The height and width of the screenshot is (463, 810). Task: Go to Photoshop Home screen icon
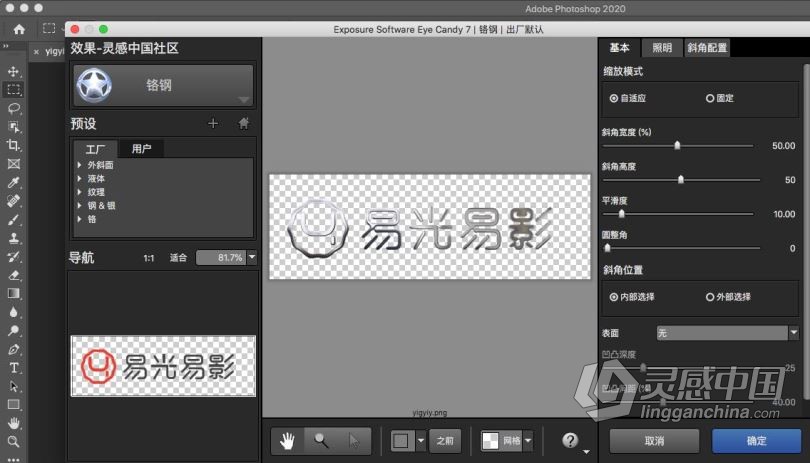19,29
